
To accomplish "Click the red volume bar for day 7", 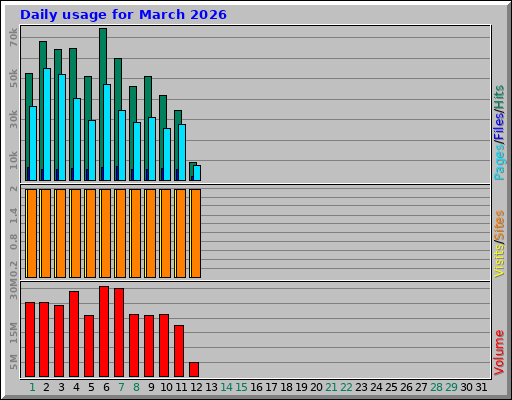I will pos(119,333).
